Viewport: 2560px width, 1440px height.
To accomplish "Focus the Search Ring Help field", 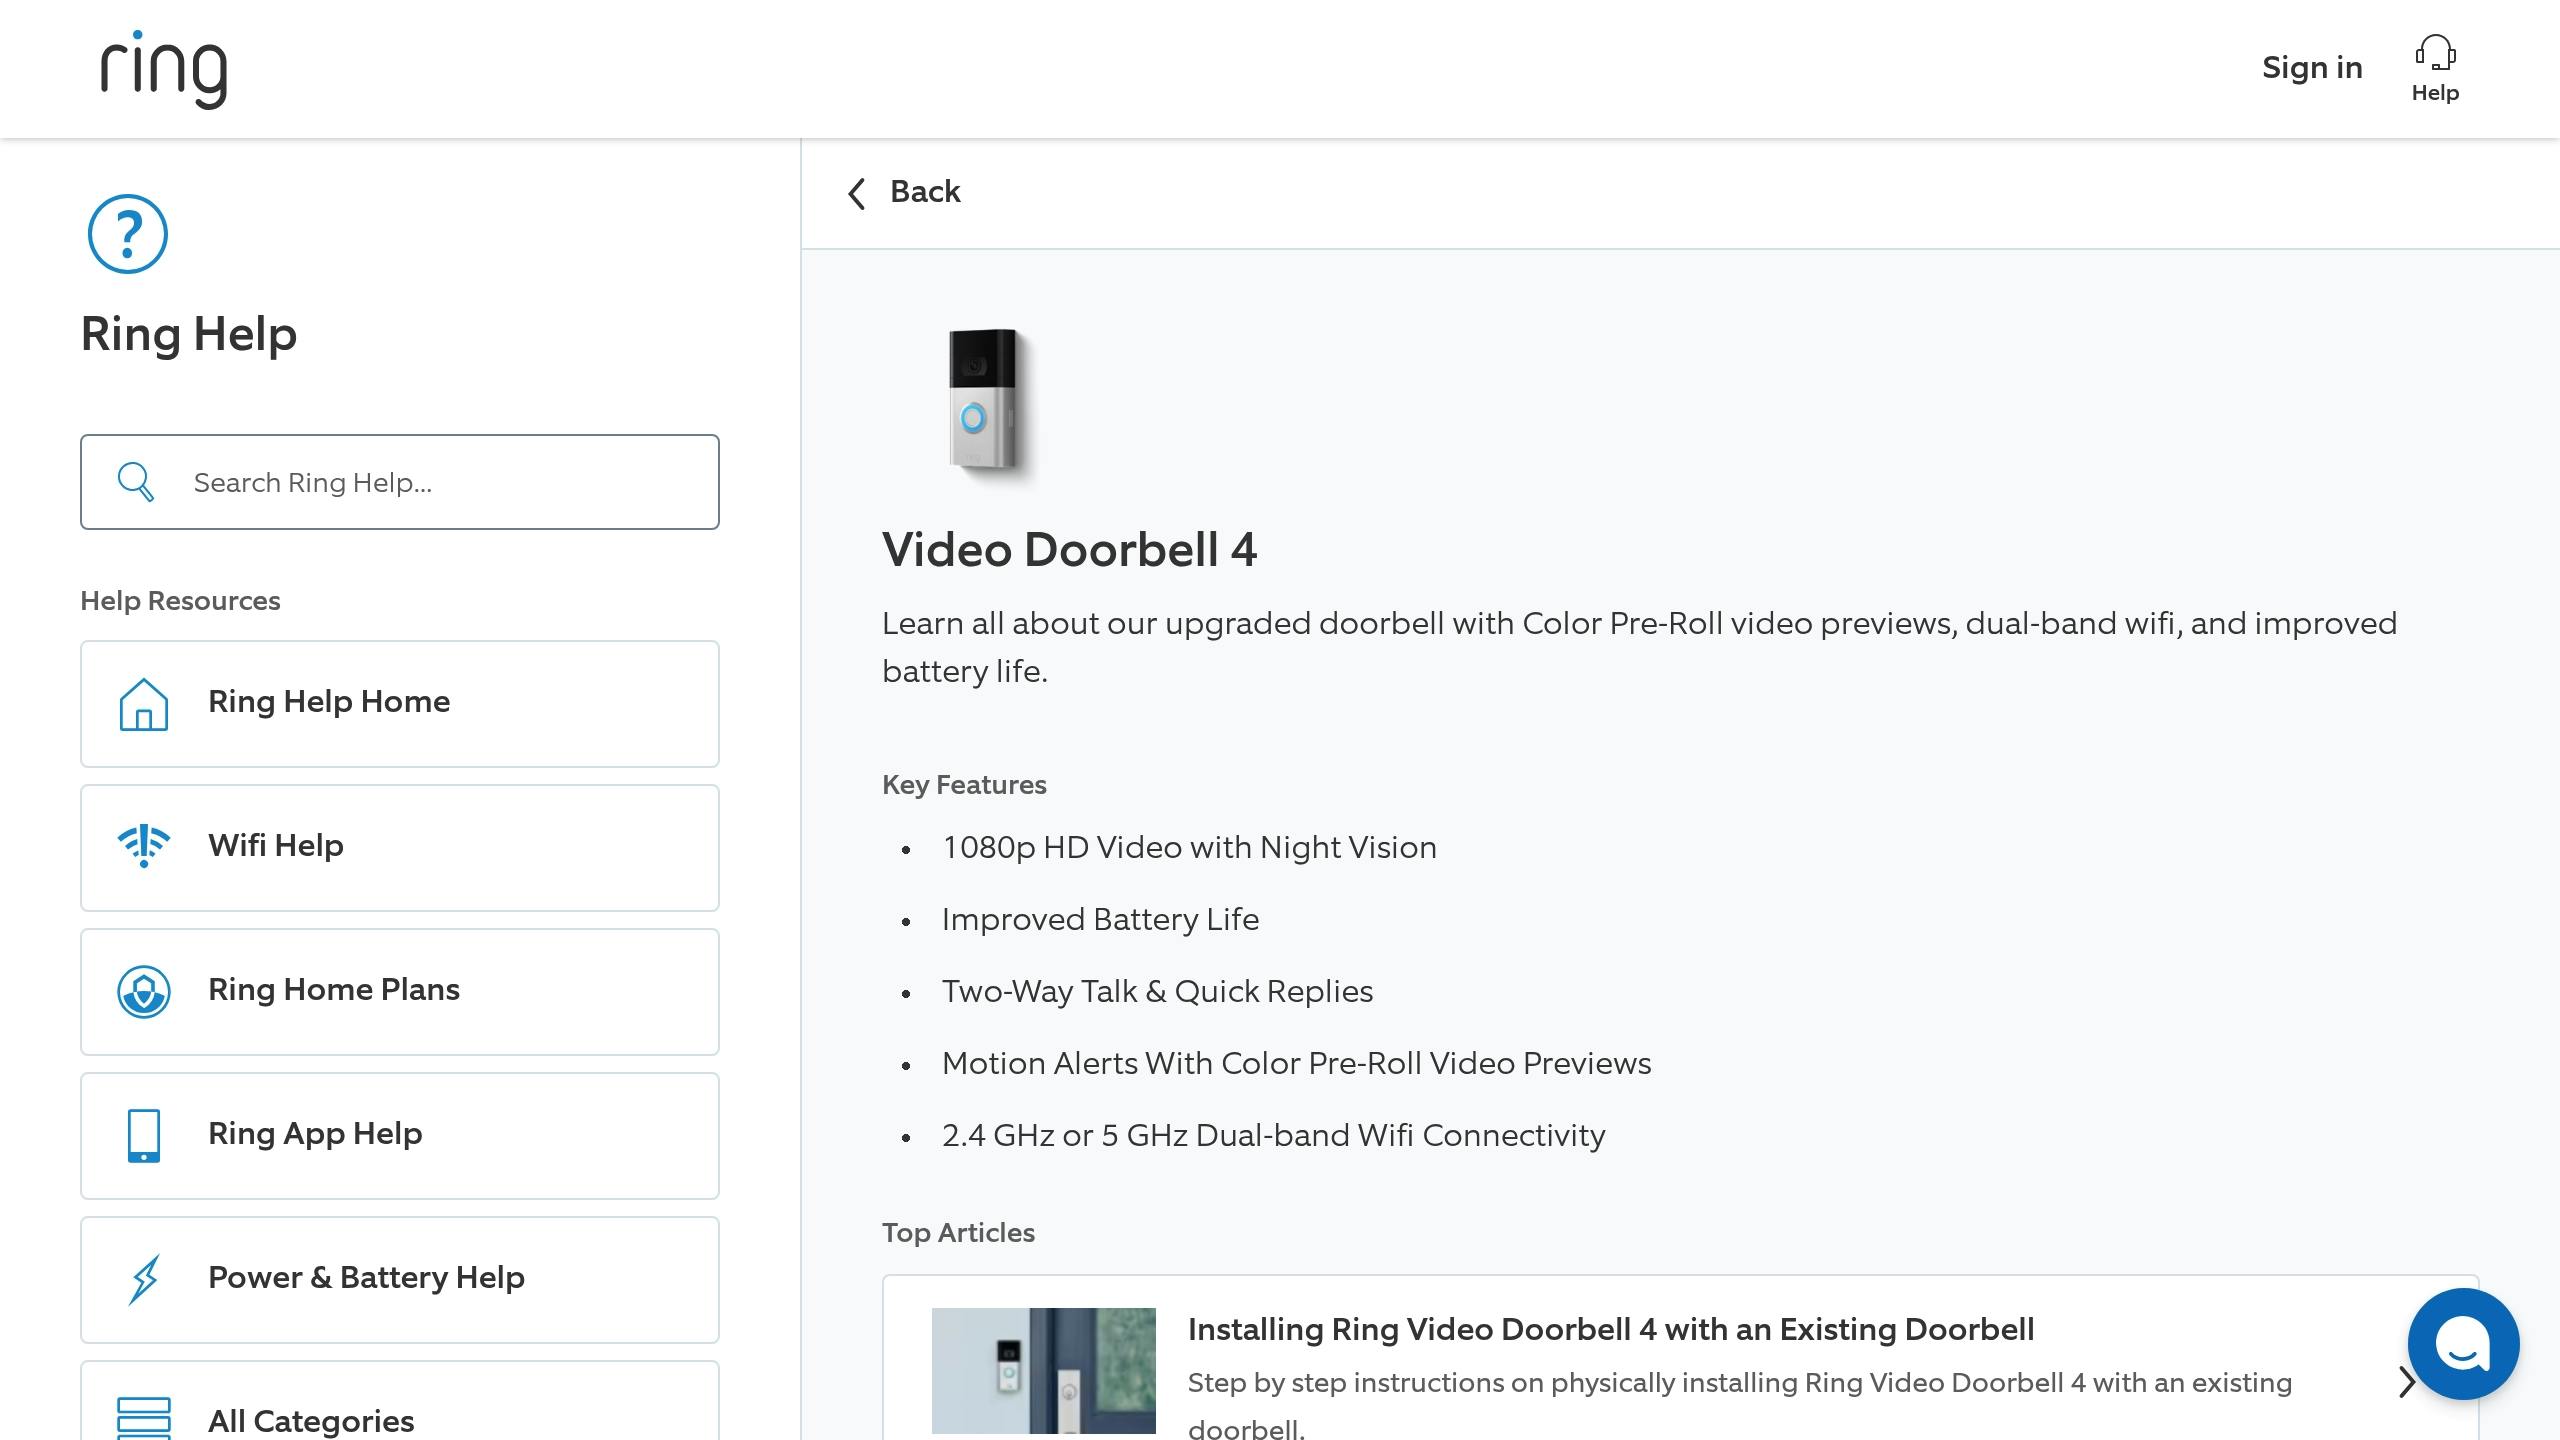I will point(400,482).
